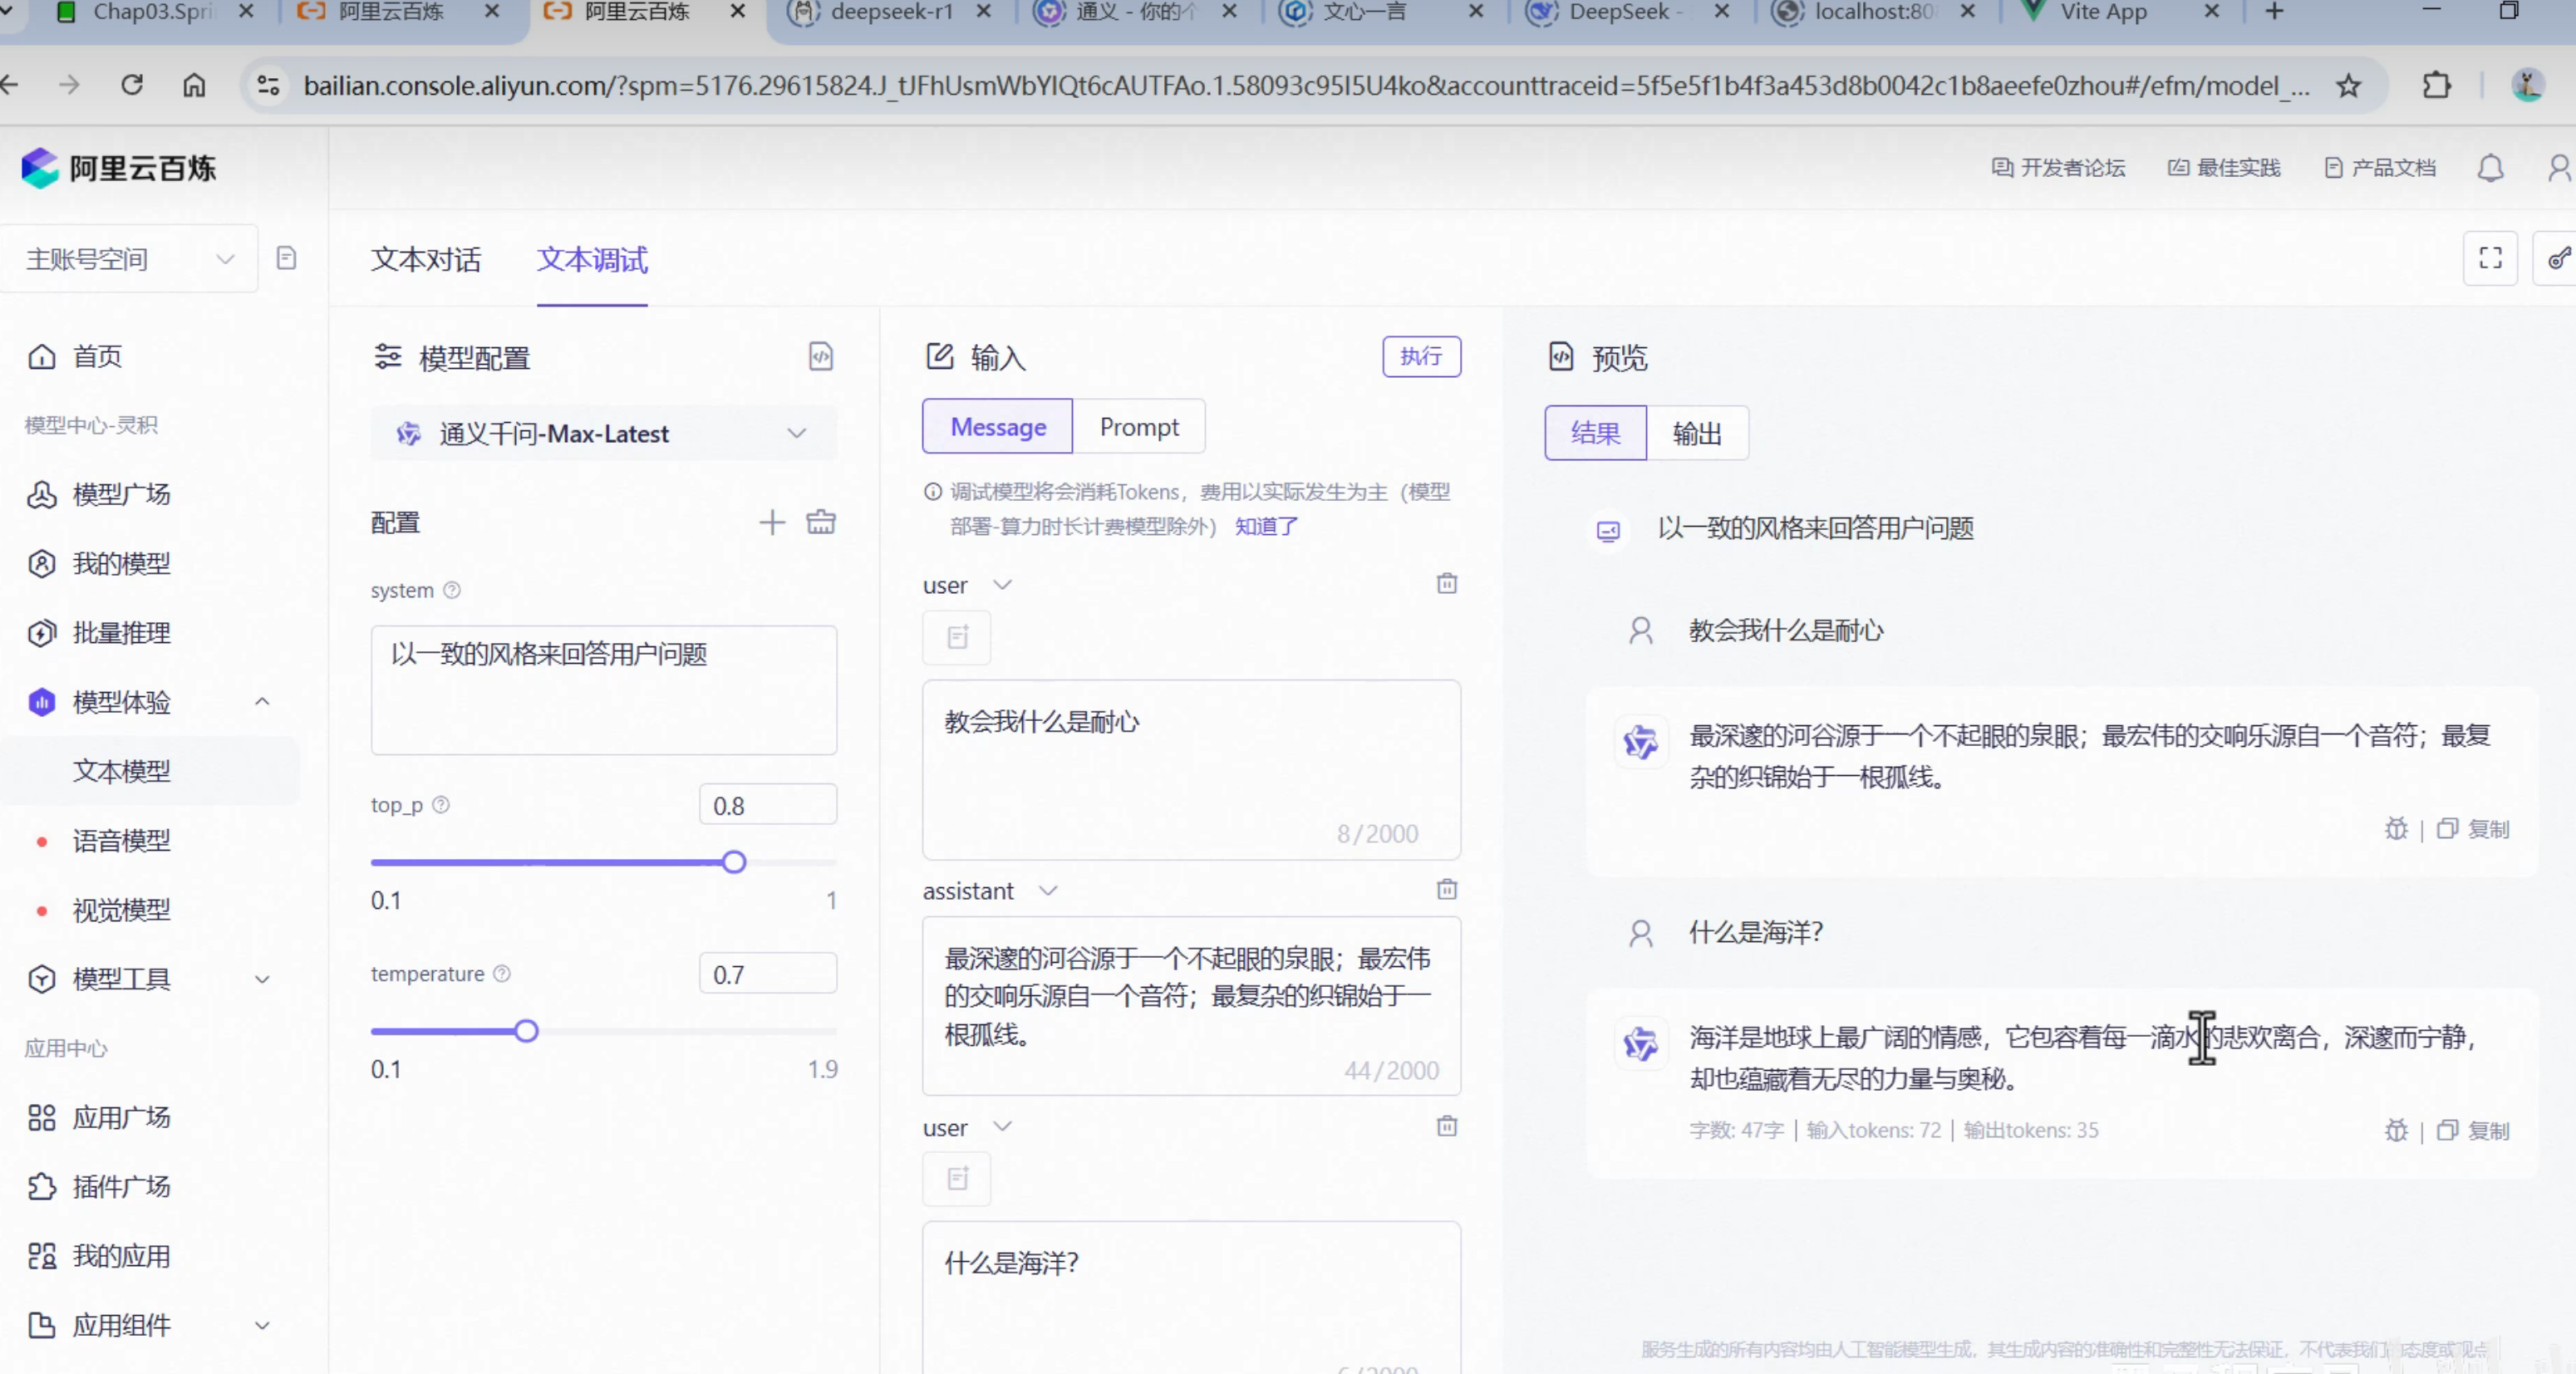Open the assistant role dropdown
The image size is (2576, 1374).
coord(1047,890)
